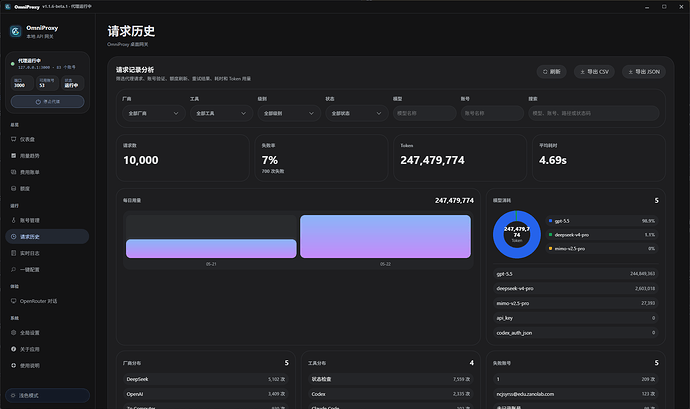The image size is (690, 409).
Task: Click the gpt-5.5 row showing 244,849,363
Action: tap(576, 274)
